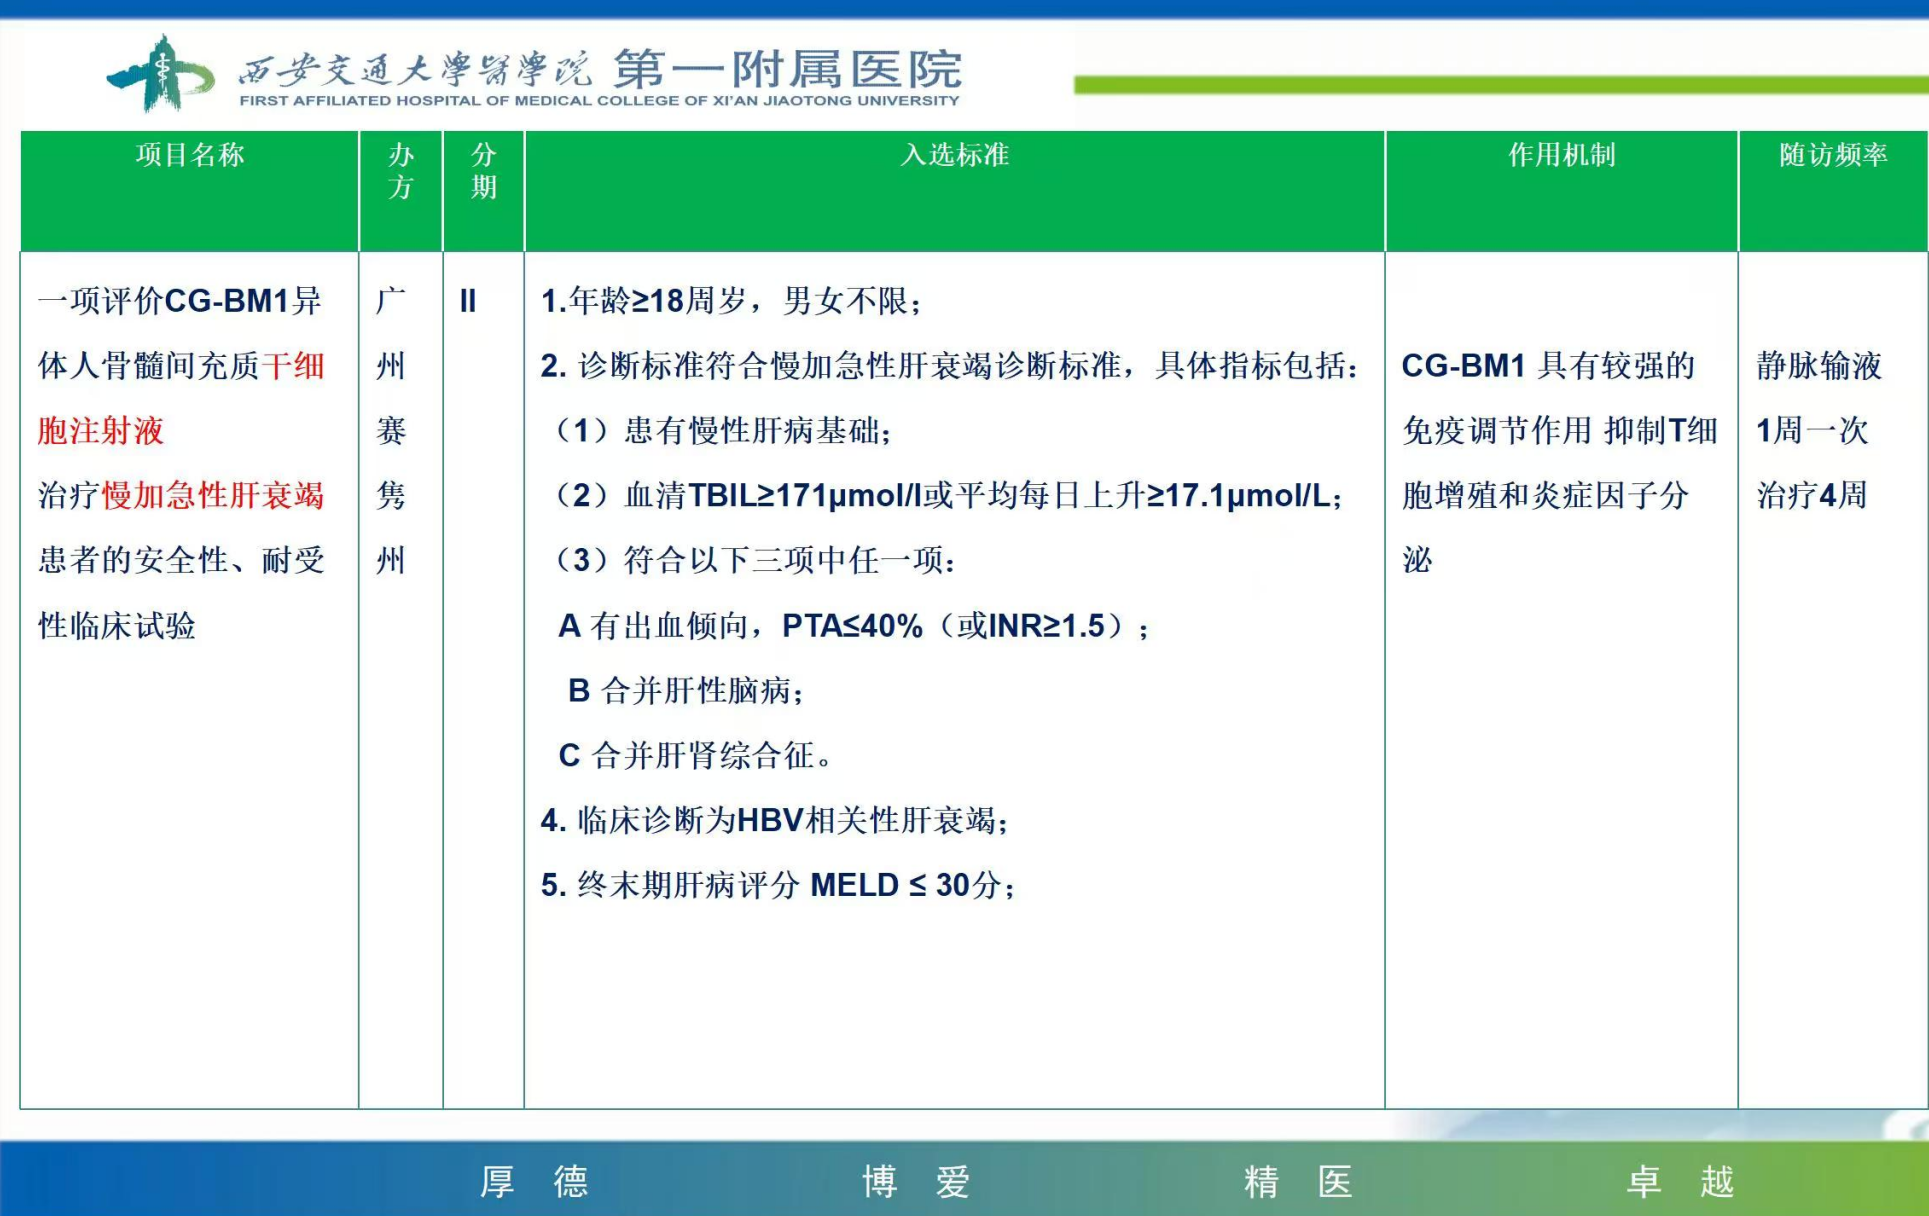Viewport: 1929px width, 1216px height.
Task: Click the 厚德 motto in footer
Action: pyautogui.click(x=534, y=1181)
